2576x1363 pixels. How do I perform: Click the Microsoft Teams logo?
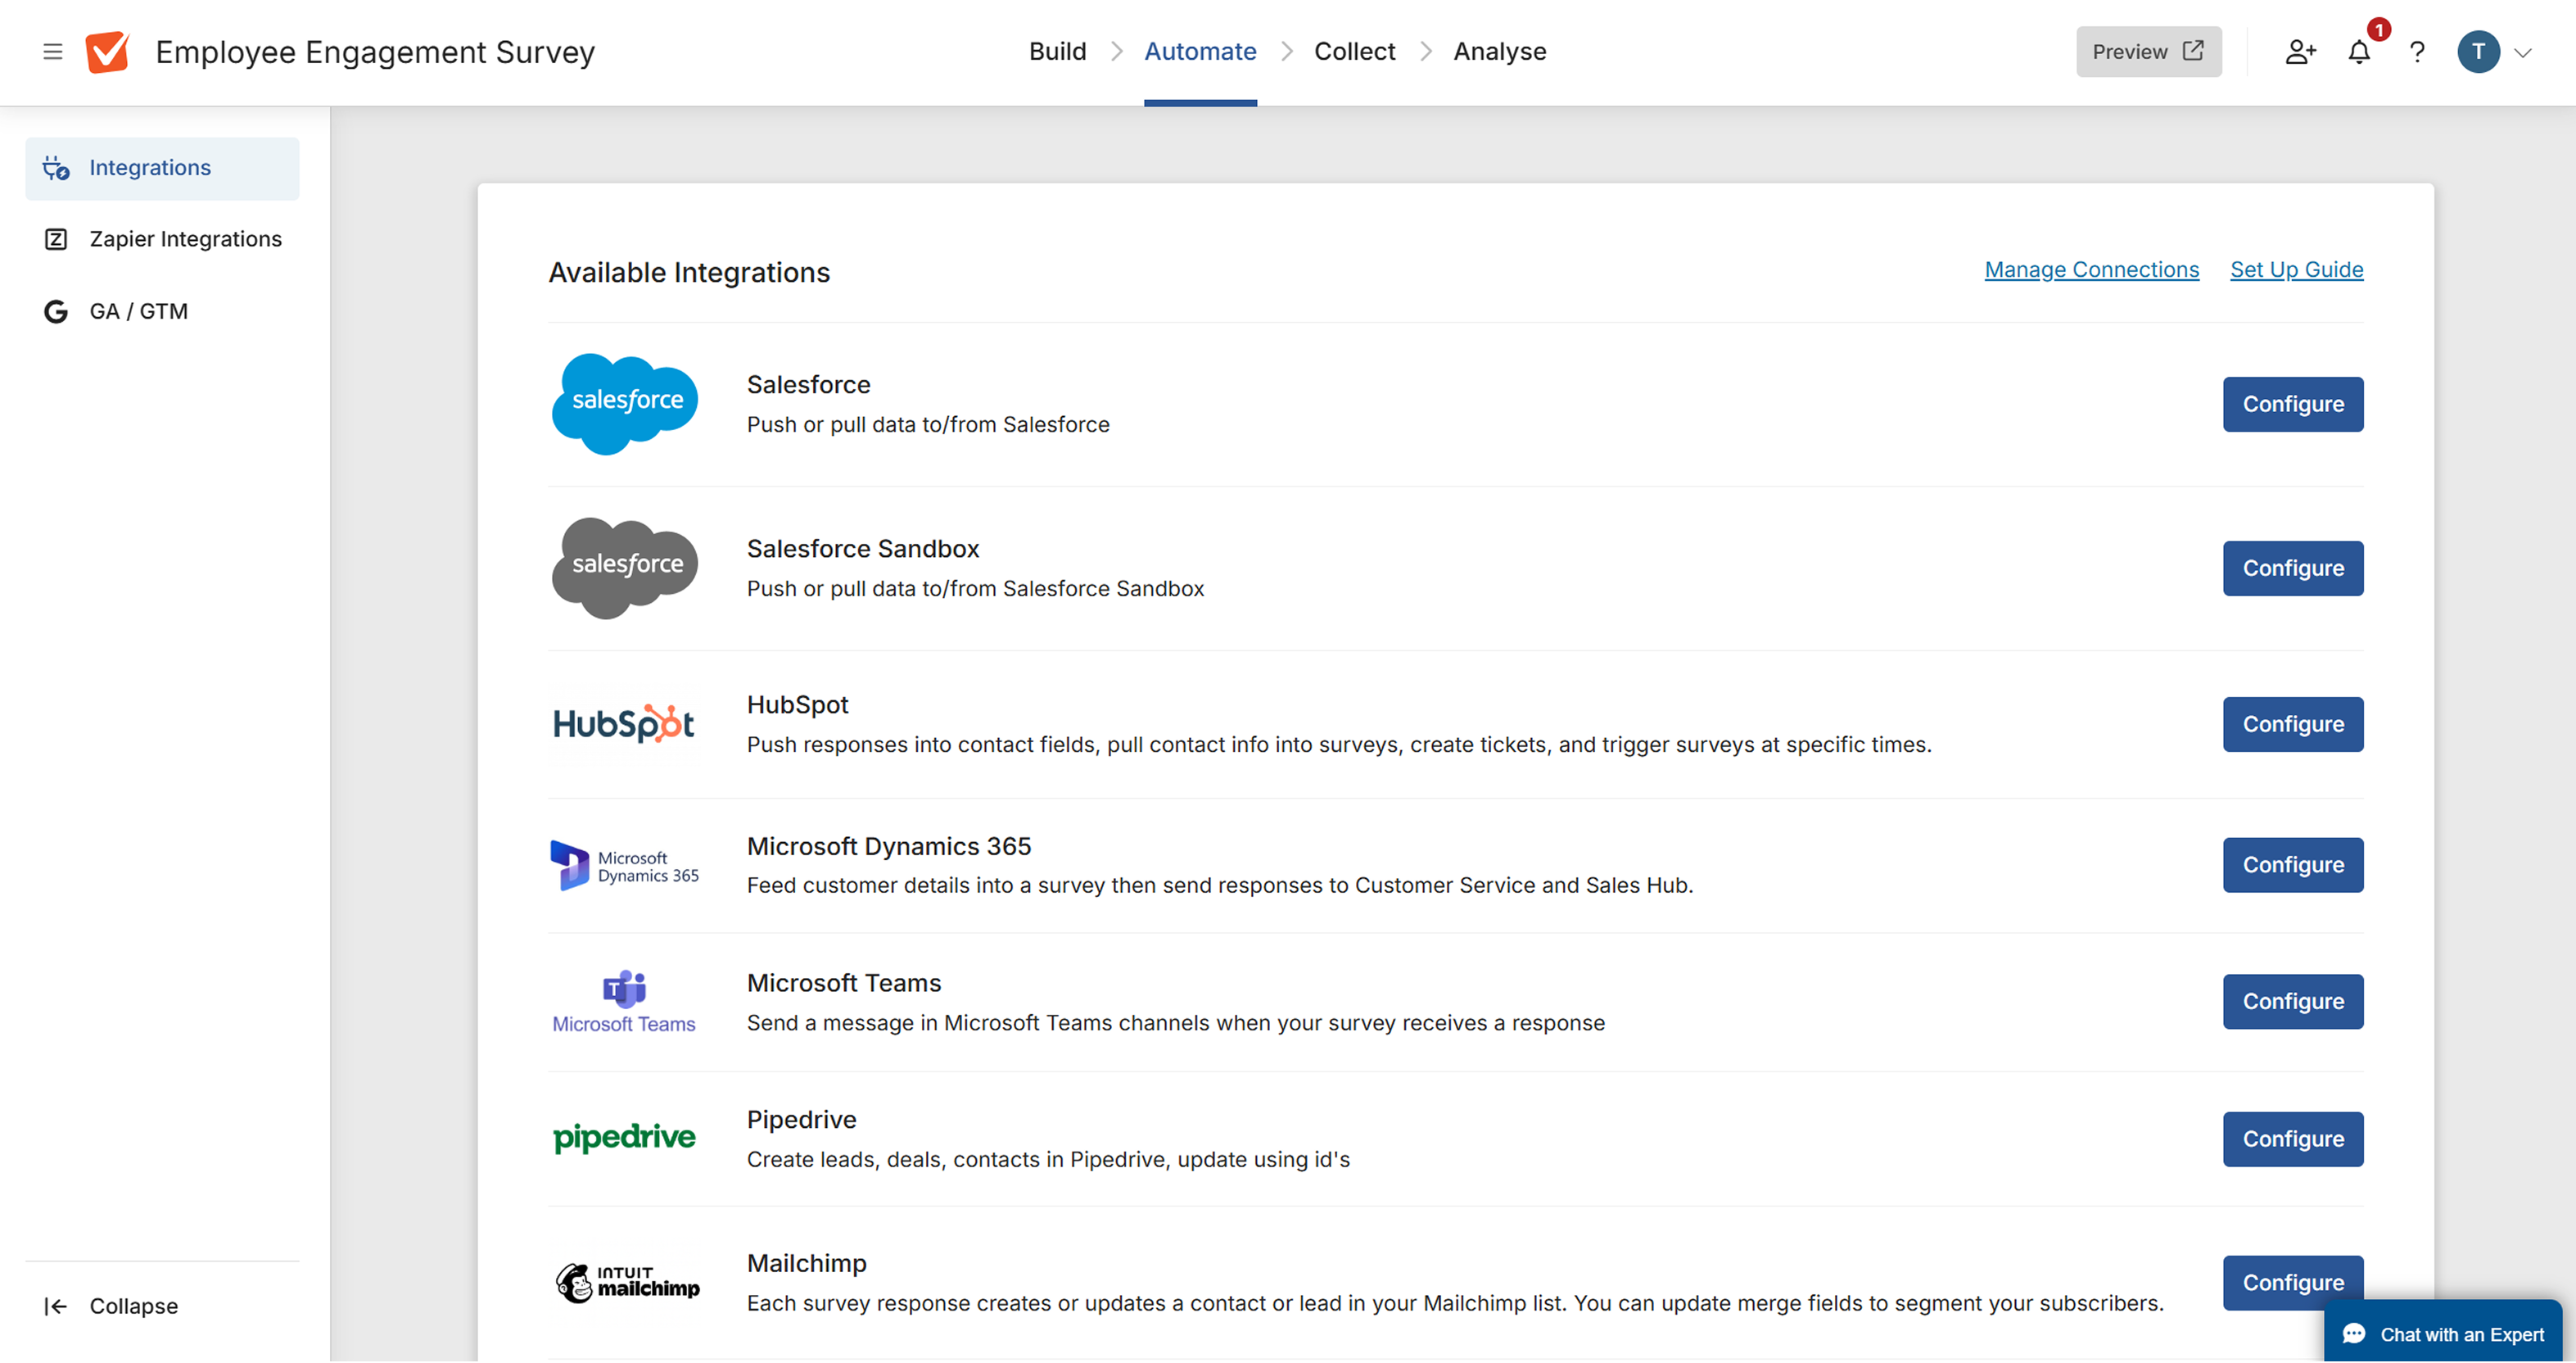[x=624, y=1002]
